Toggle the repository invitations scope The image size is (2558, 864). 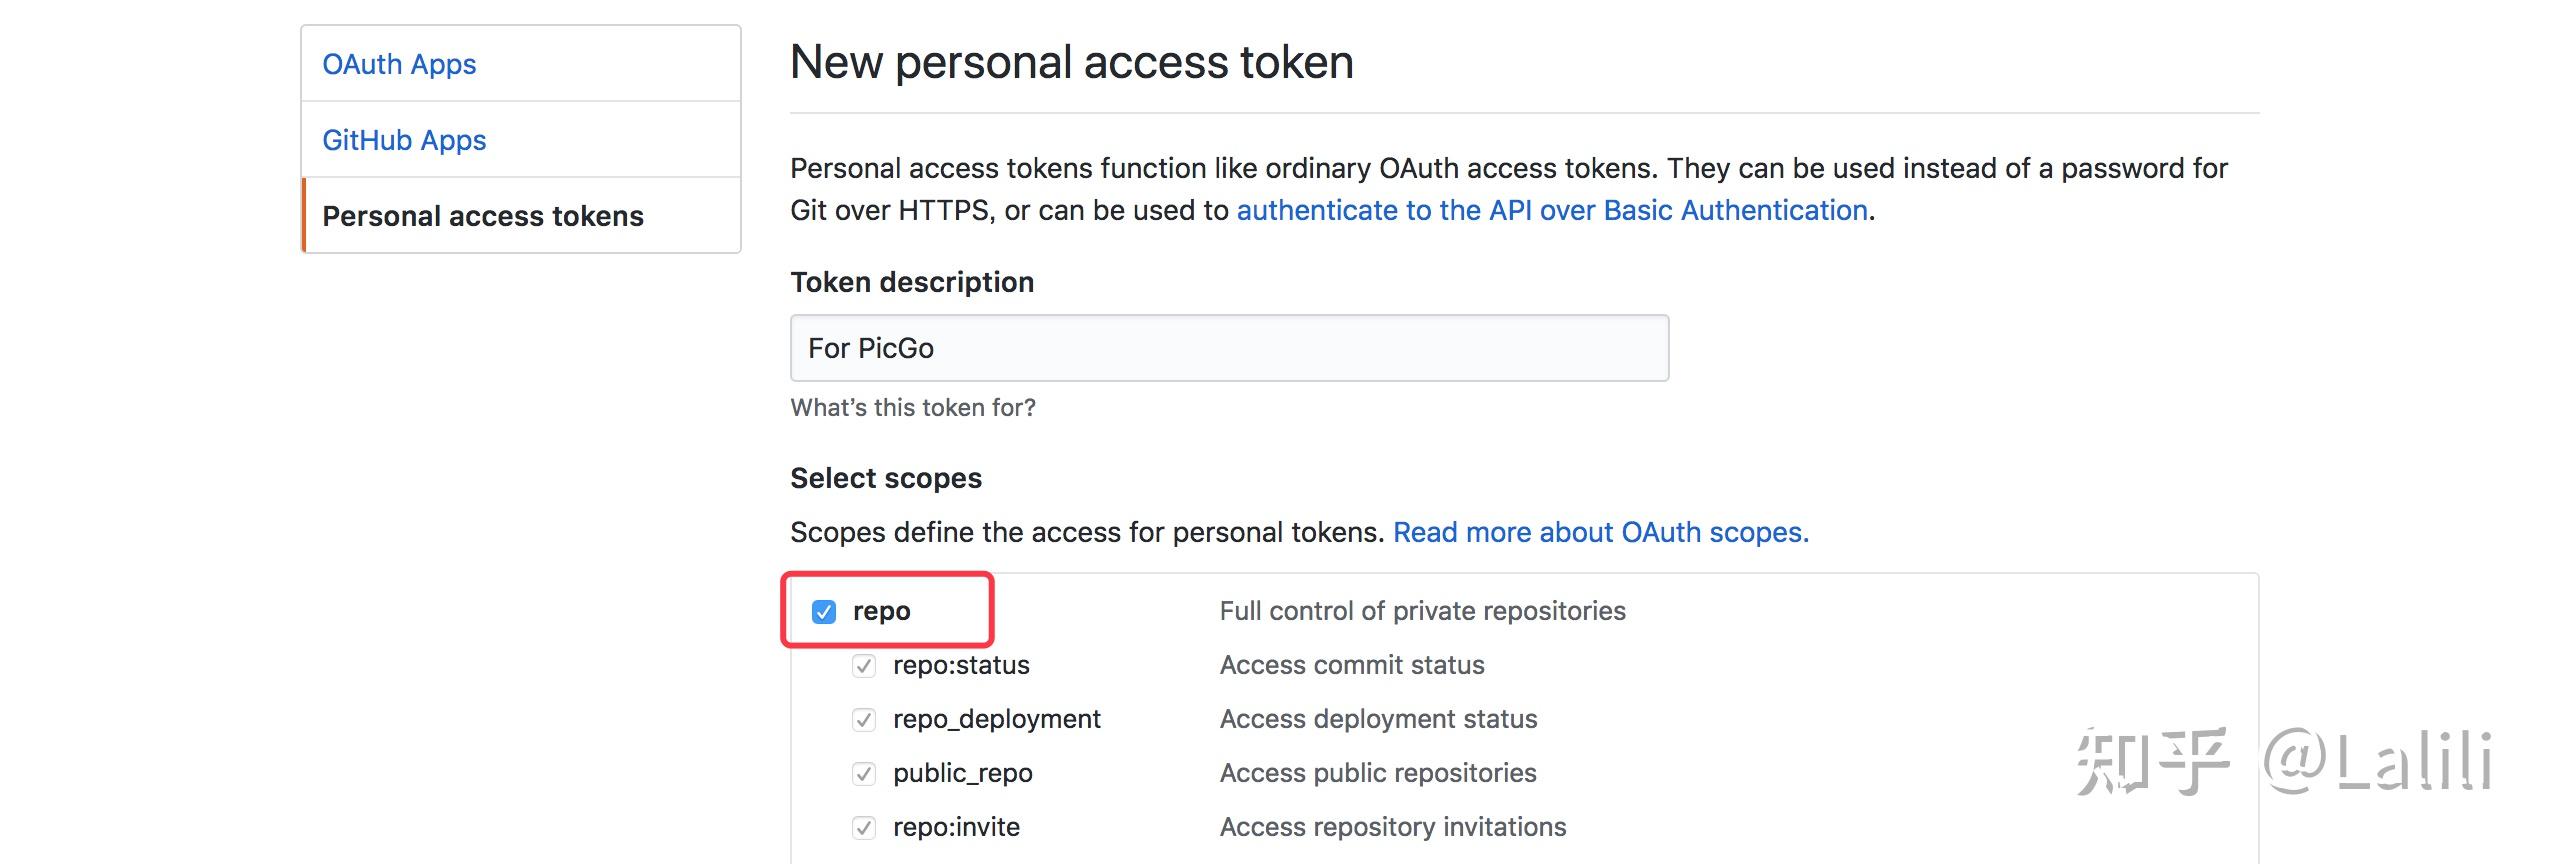(863, 826)
